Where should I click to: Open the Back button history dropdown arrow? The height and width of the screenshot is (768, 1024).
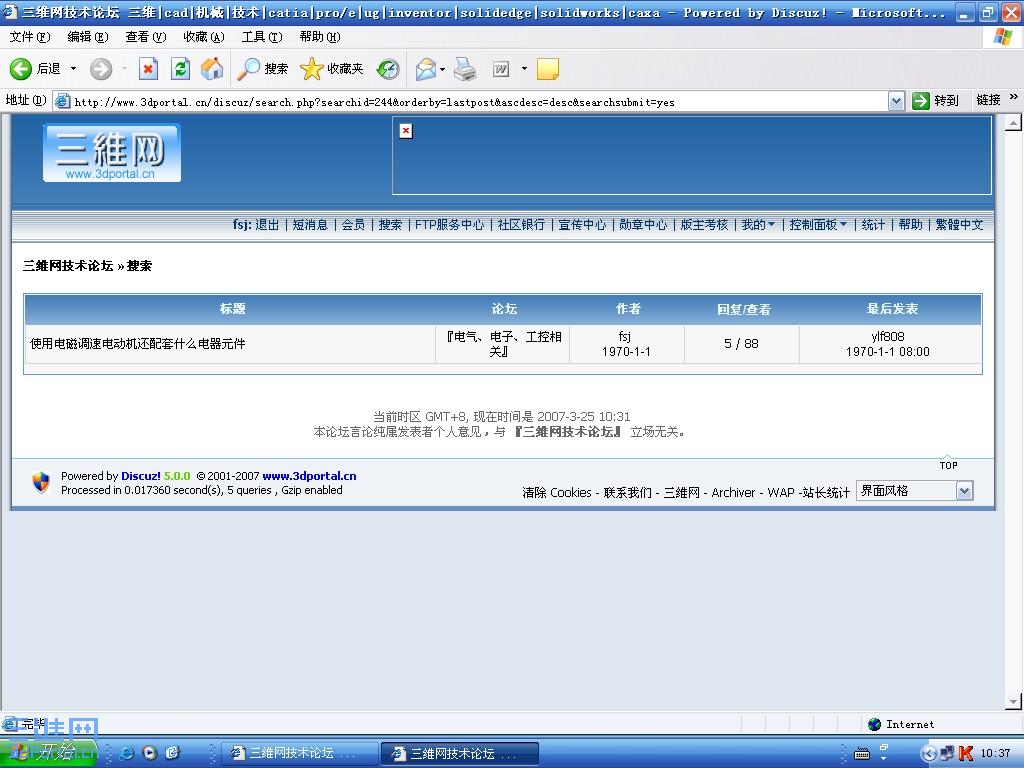tap(73, 69)
